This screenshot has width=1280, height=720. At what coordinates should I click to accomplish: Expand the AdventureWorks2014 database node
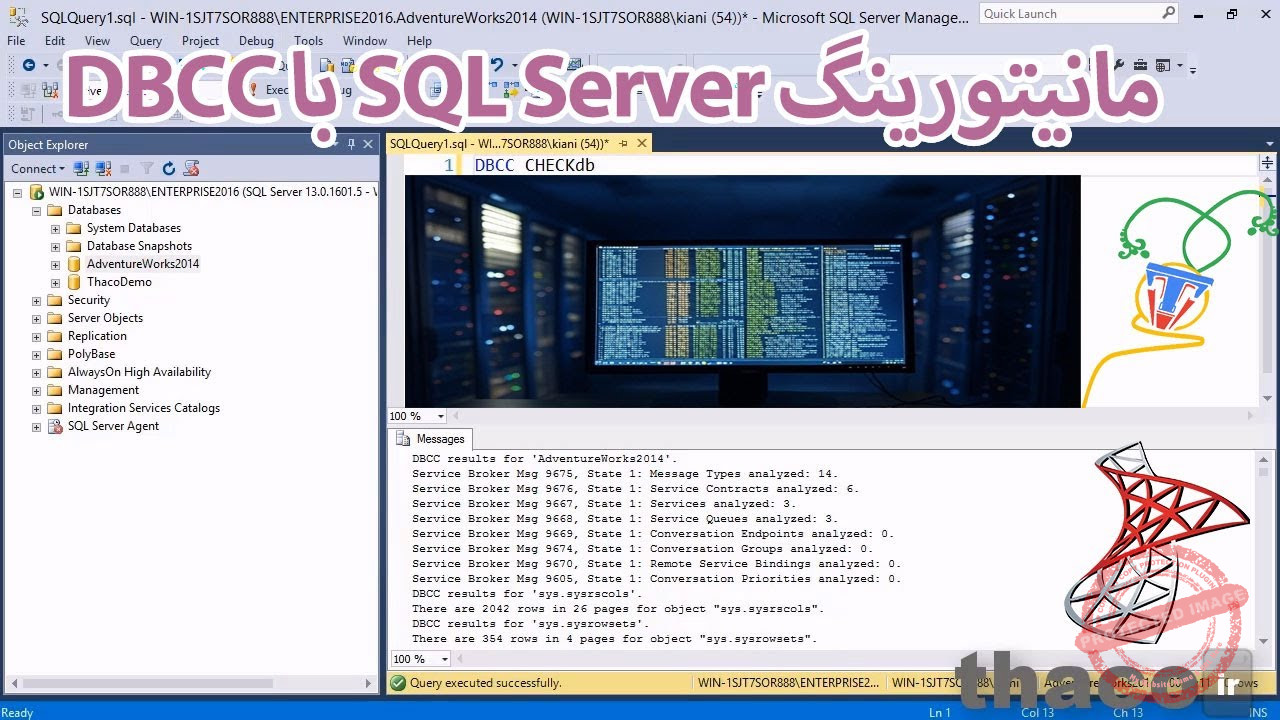click(56, 264)
